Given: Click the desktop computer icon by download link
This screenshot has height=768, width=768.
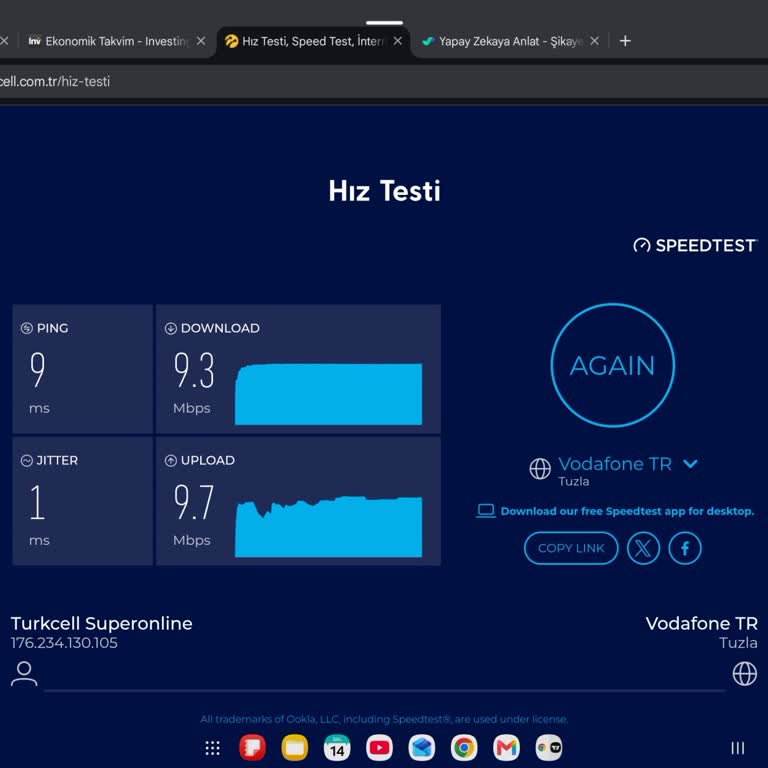Looking at the screenshot, I should (x=486, y=511).
